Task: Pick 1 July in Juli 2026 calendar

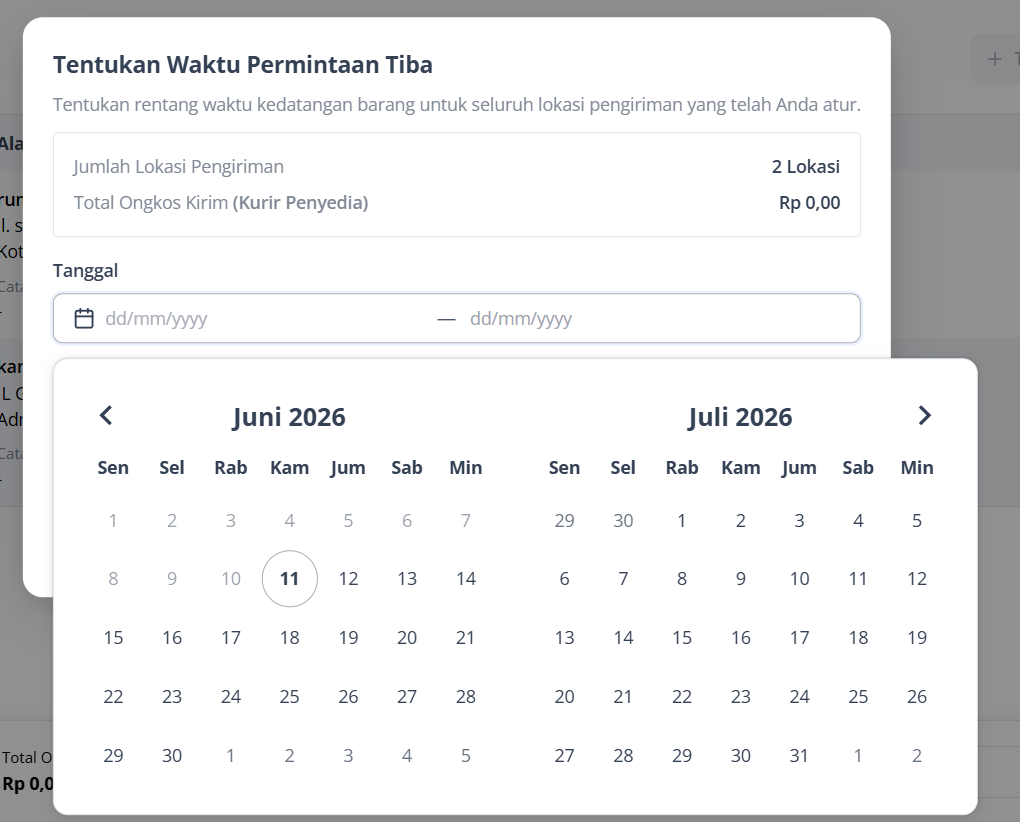Action: (x=682, y=520)
